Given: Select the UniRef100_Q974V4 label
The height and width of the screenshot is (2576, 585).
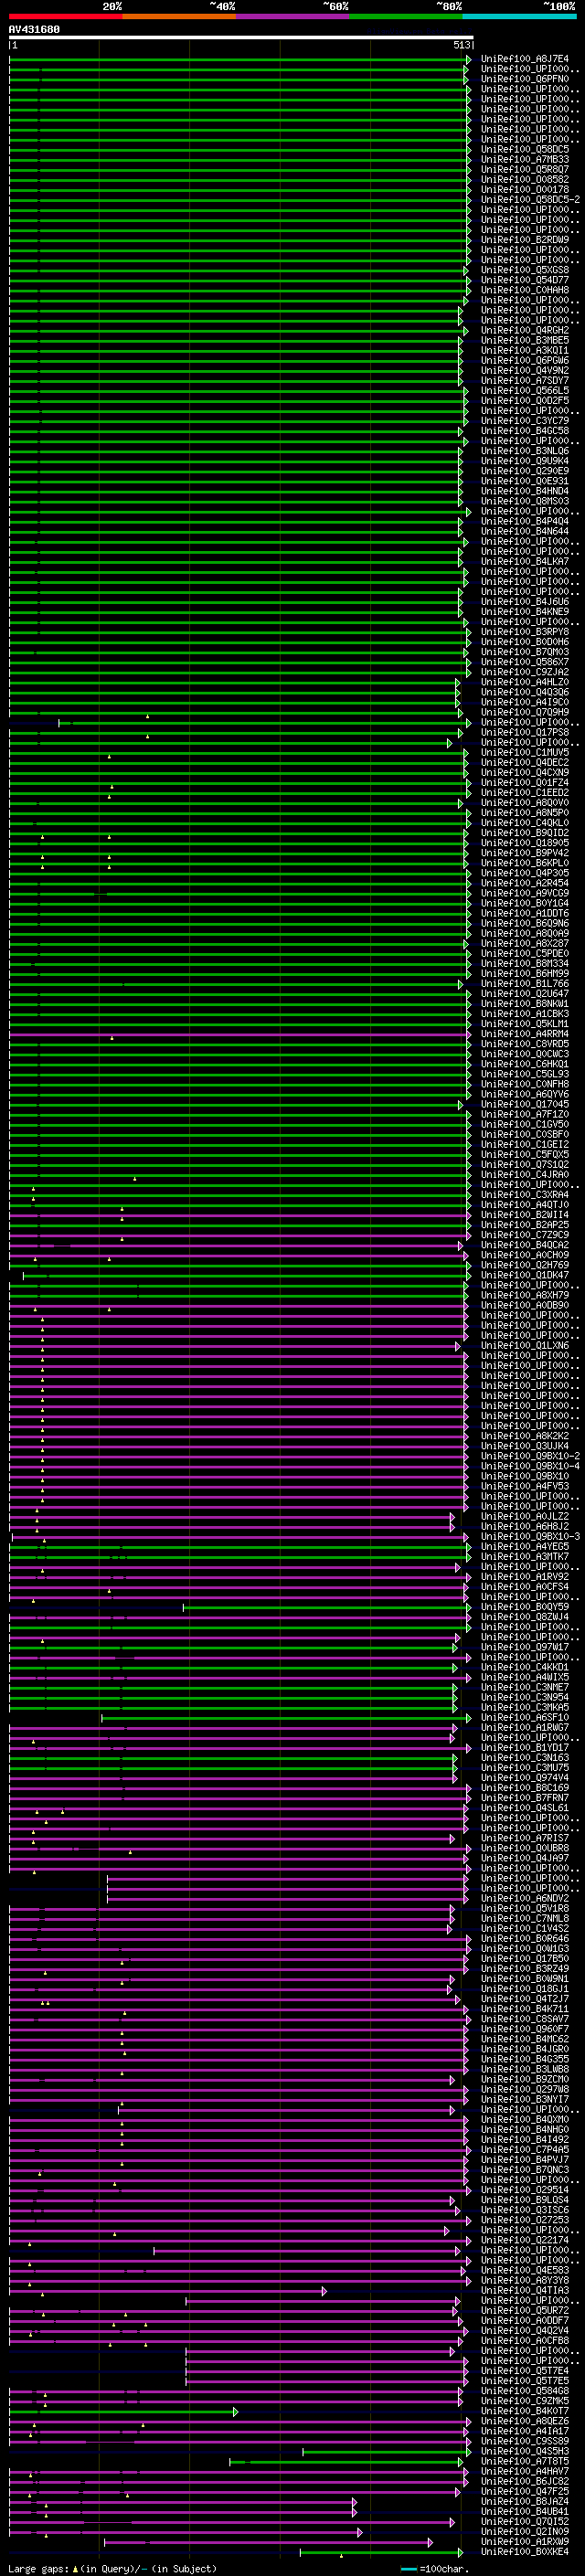Looking at the screenshot, I should [524, 1778].
